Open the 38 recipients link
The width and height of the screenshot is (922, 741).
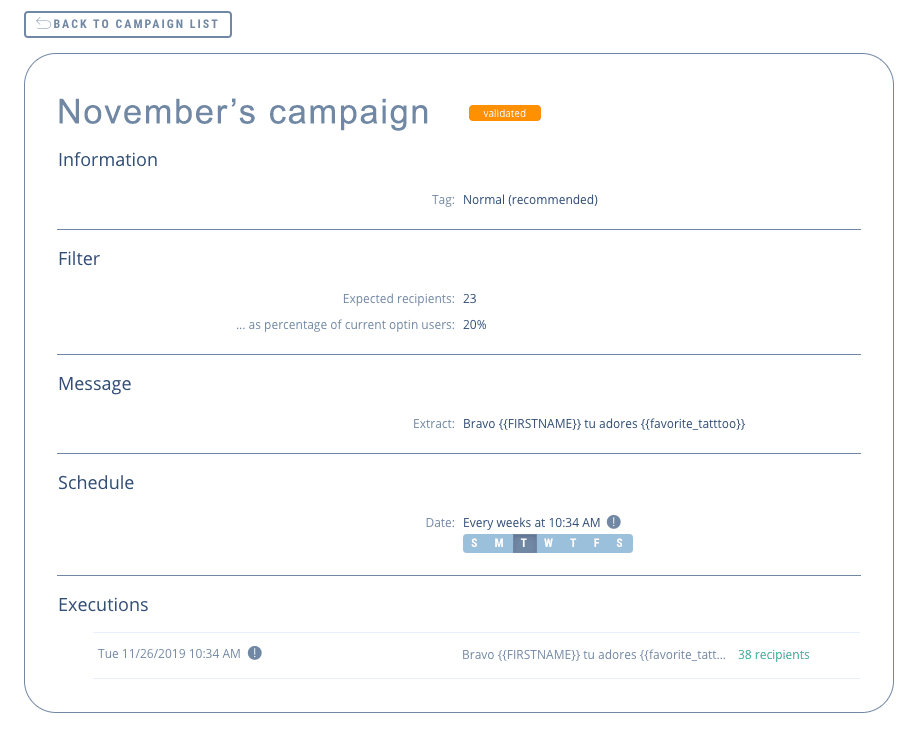pyautogui.click(x=773, y=655)
